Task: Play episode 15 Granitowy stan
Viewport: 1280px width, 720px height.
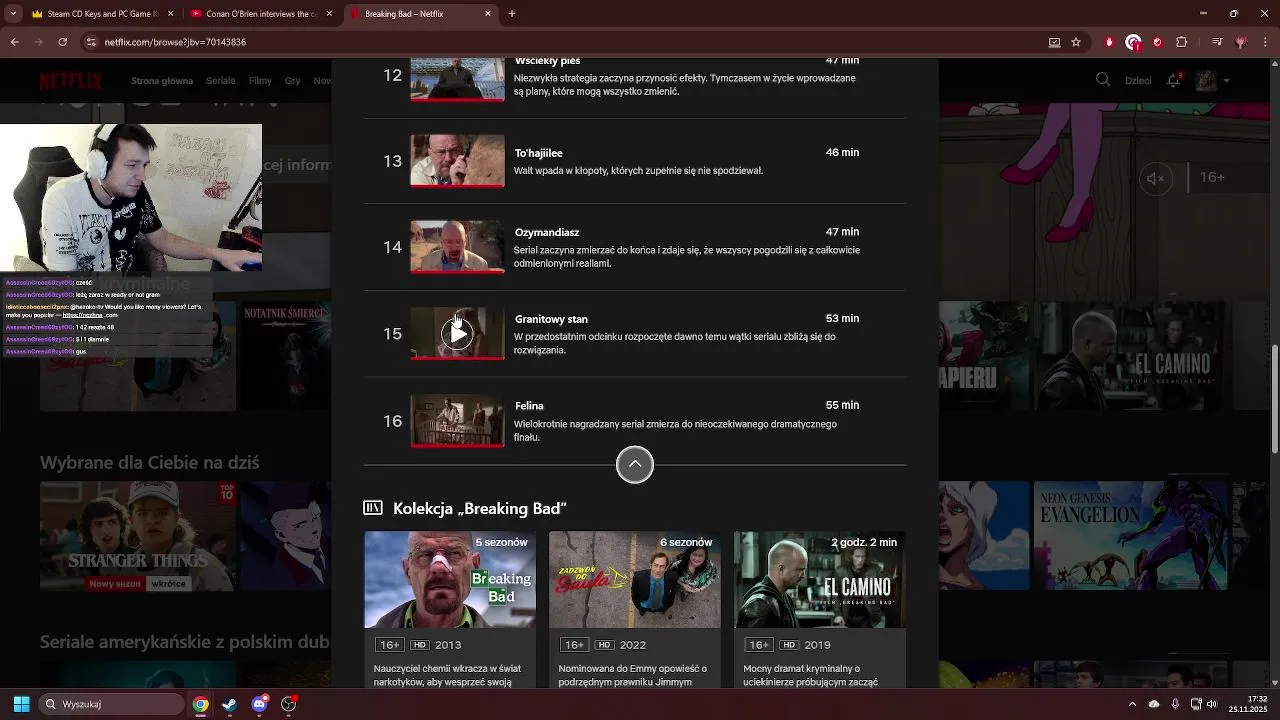Action: (457, 334)
